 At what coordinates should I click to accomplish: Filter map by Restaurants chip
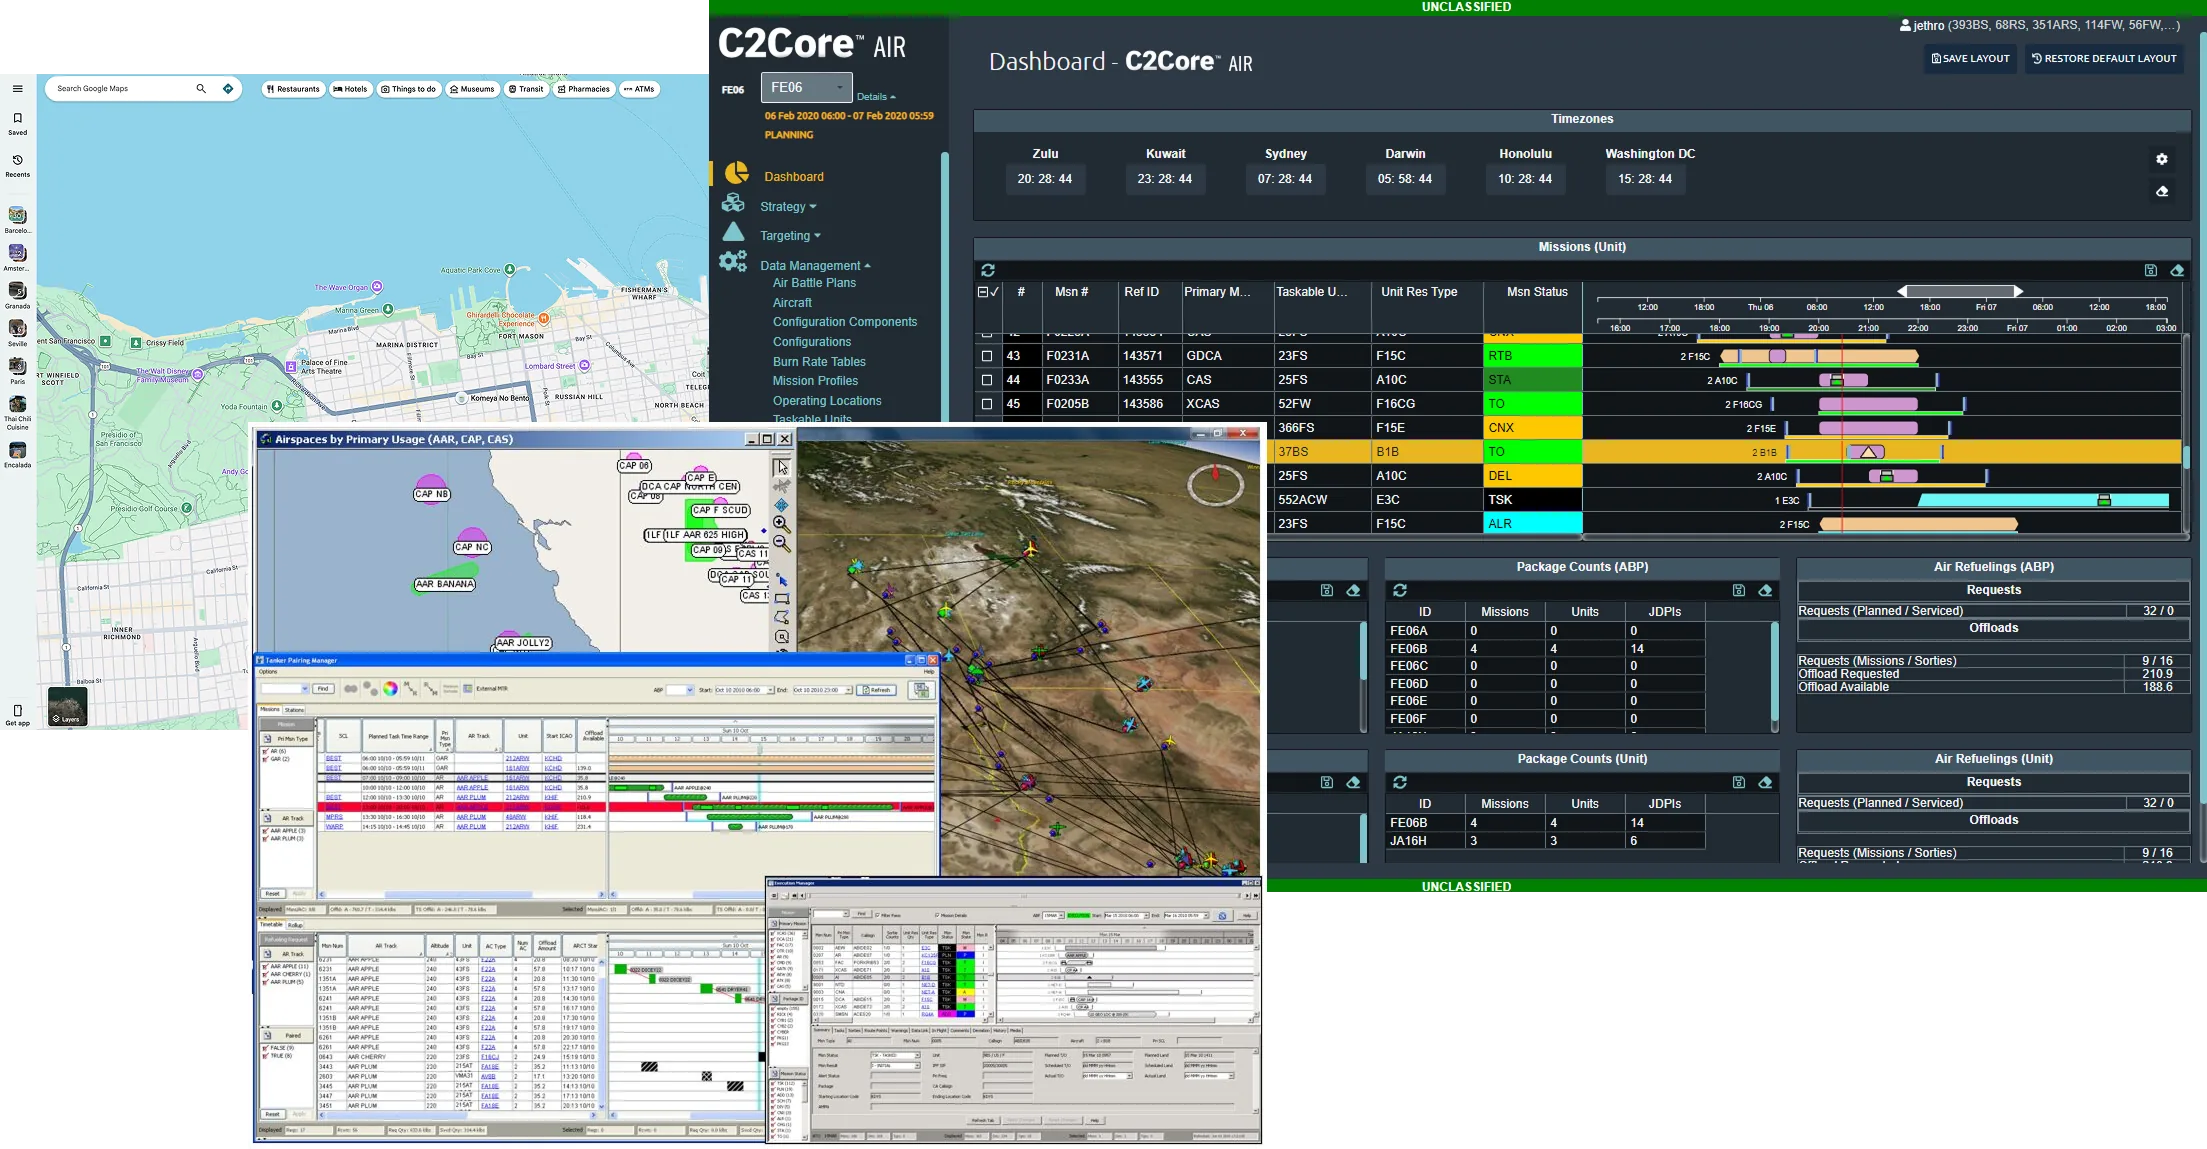pyautogui.click(x=293, y=89)
